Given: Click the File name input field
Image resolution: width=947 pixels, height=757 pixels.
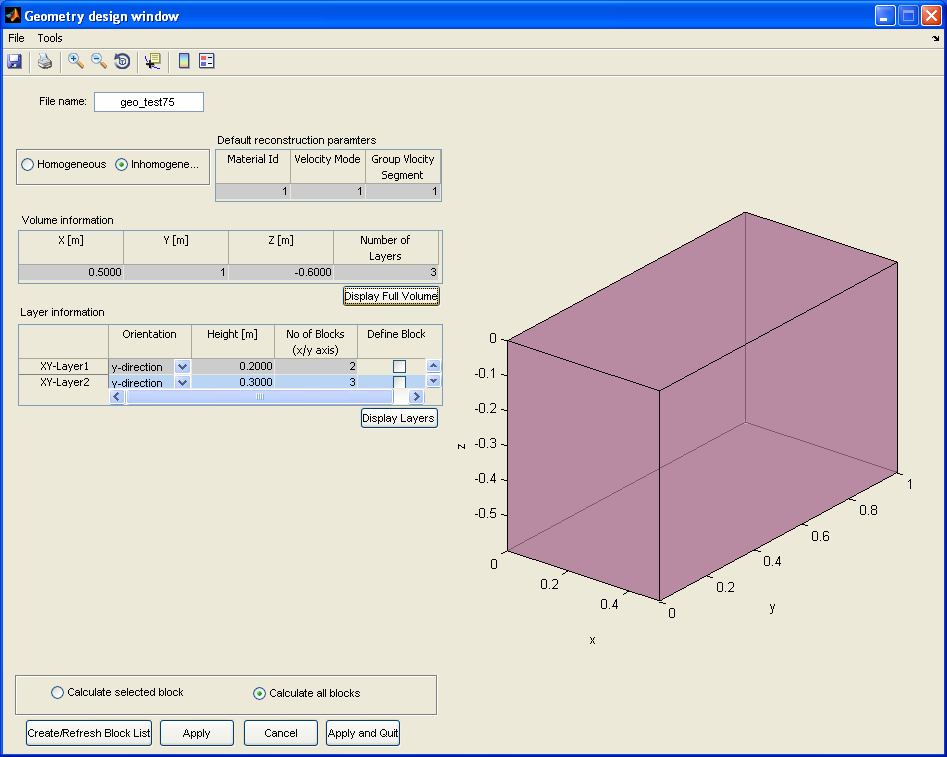Looking at the screenshot, I should click(149, 102).
